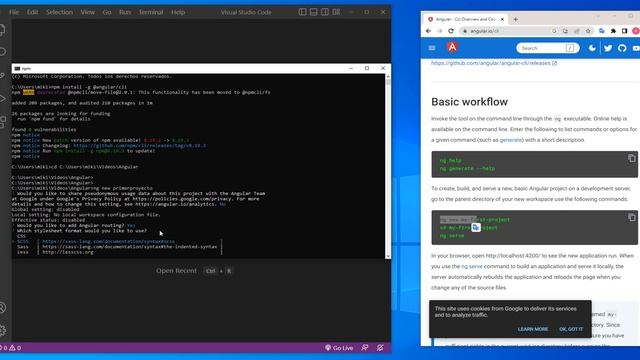The width and height of the screenshot is (640, 360).
Task: Copy the ng help code block
Action: coord(632,158)
